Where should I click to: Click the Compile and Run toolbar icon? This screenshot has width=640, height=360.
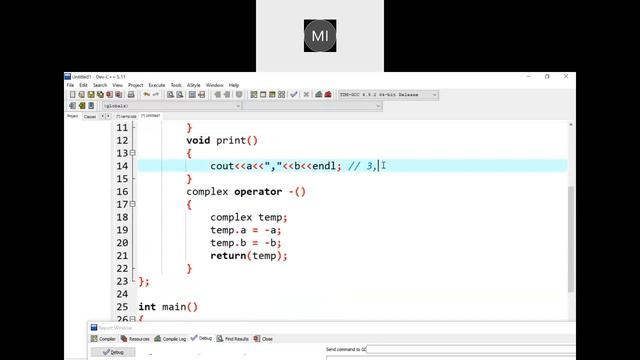pyautogui.click(x=272, y=95)
